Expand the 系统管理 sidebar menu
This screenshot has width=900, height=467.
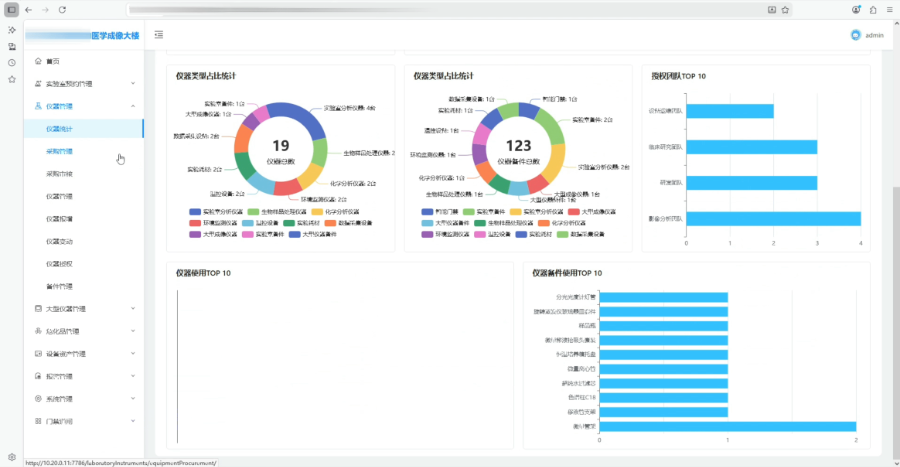click(x=84, y=399)
